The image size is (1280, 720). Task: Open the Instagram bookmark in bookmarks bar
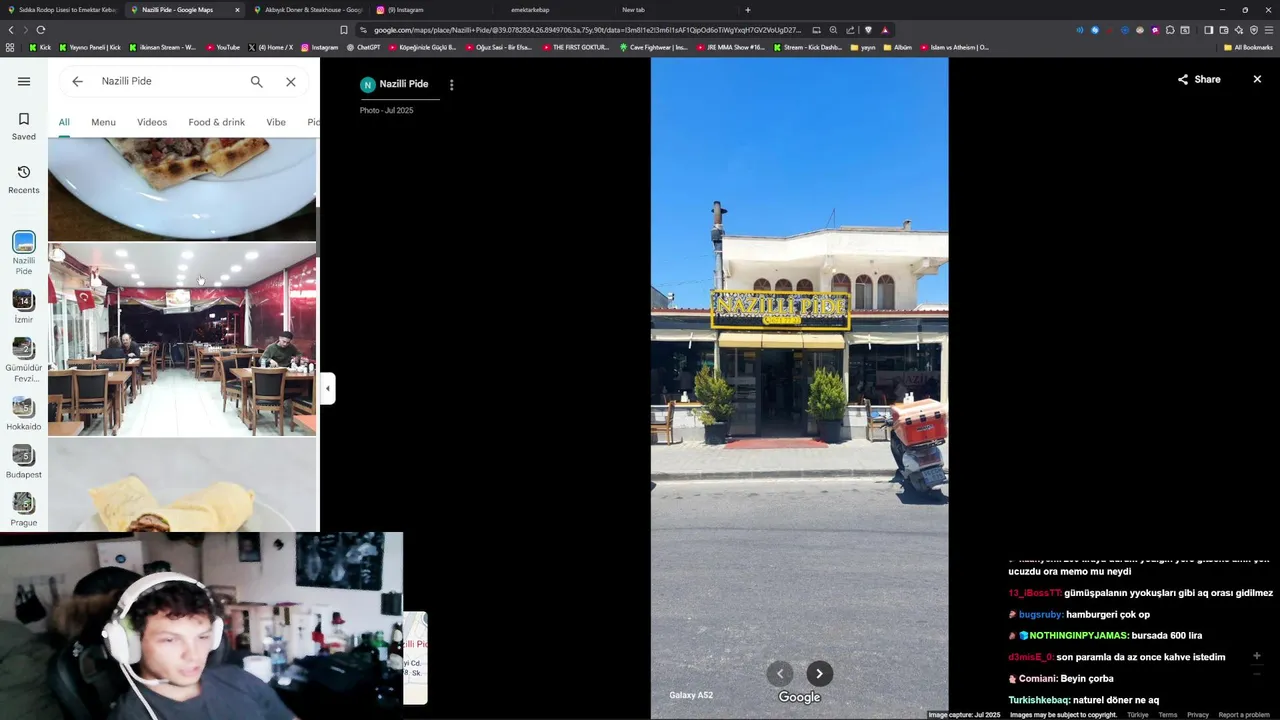320,47
